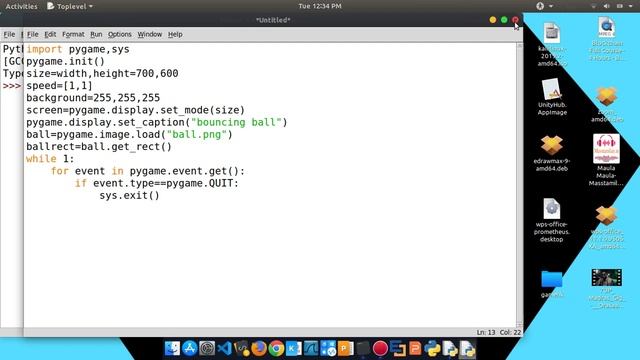Open File menu of the background Python shell window
The image size is (640, 360).
click(x=9, y=34)
